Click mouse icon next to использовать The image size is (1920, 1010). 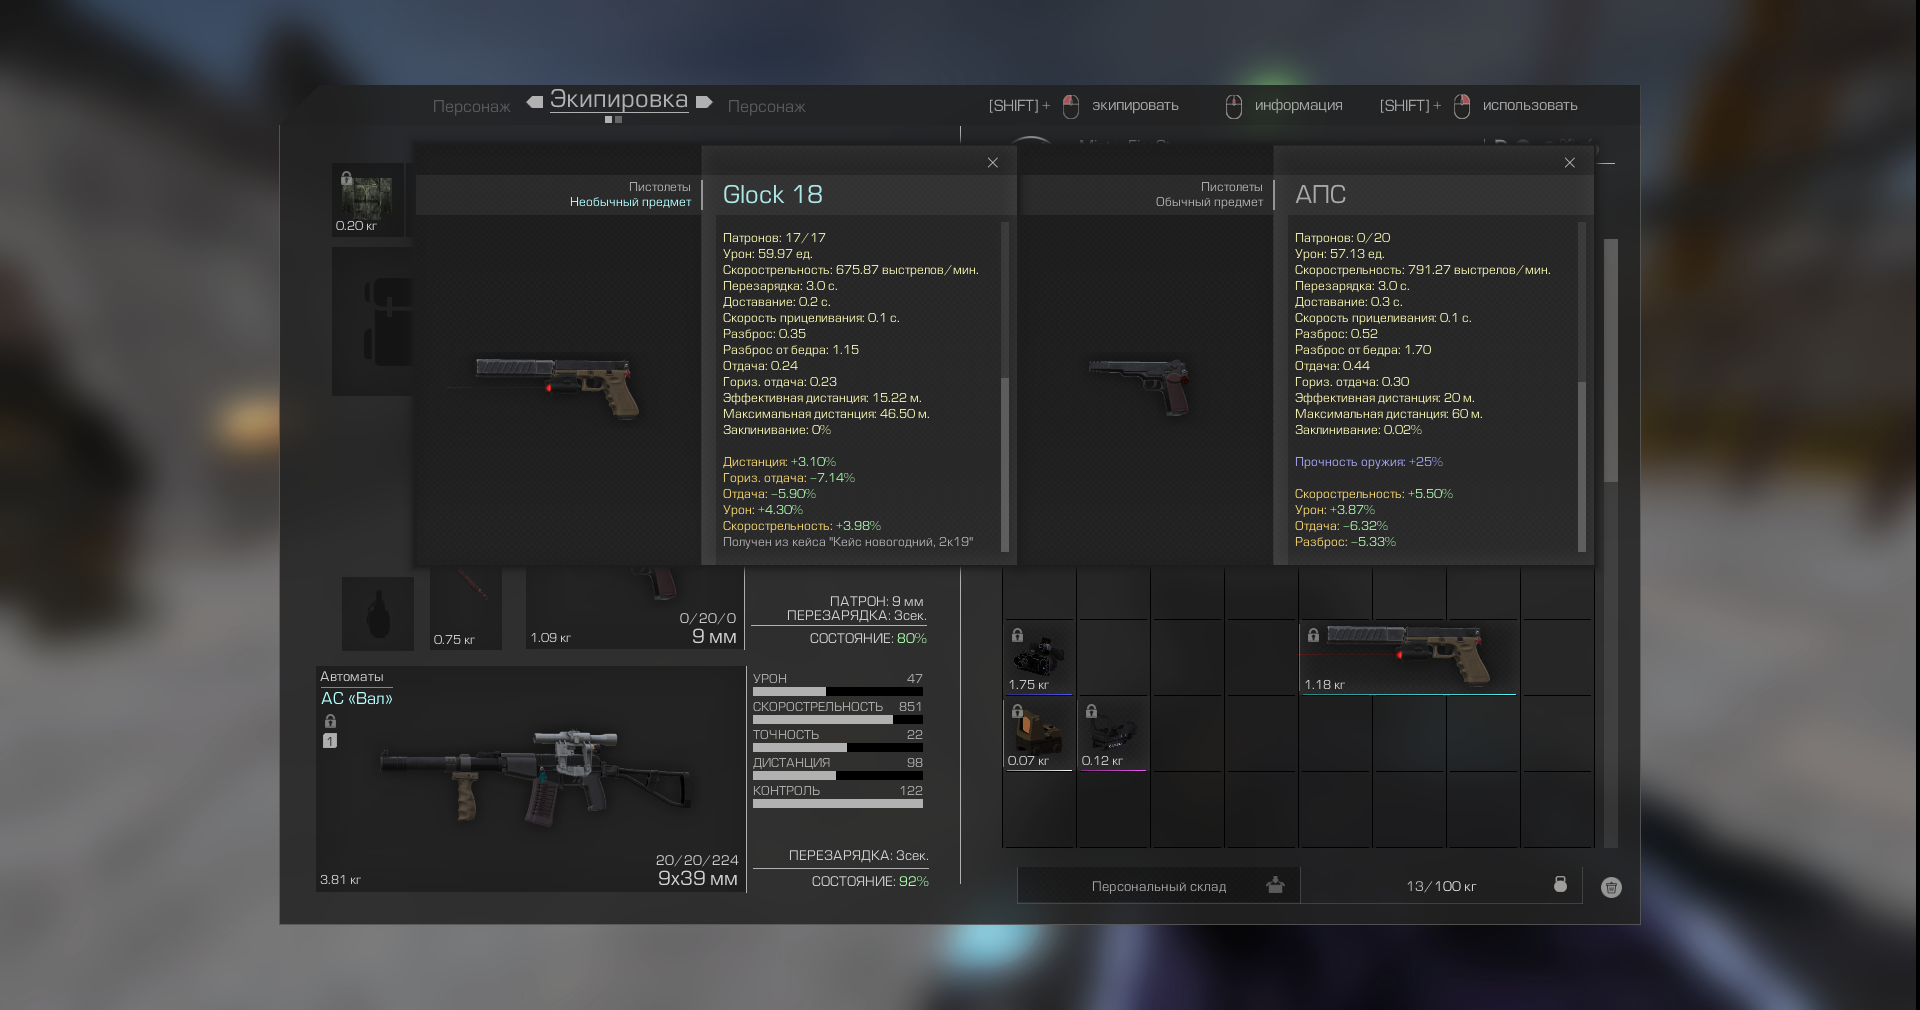1462,106
